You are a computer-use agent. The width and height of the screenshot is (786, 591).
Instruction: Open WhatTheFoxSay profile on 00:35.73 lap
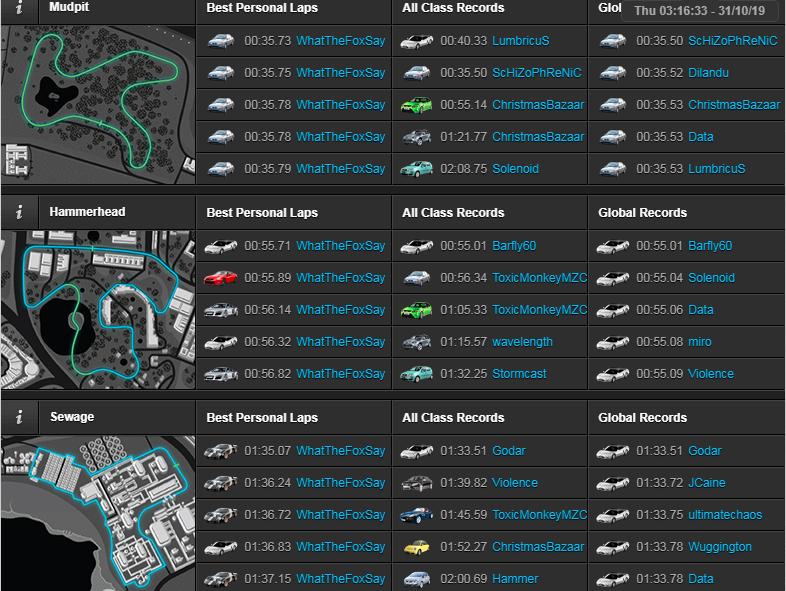pos(340,41)
